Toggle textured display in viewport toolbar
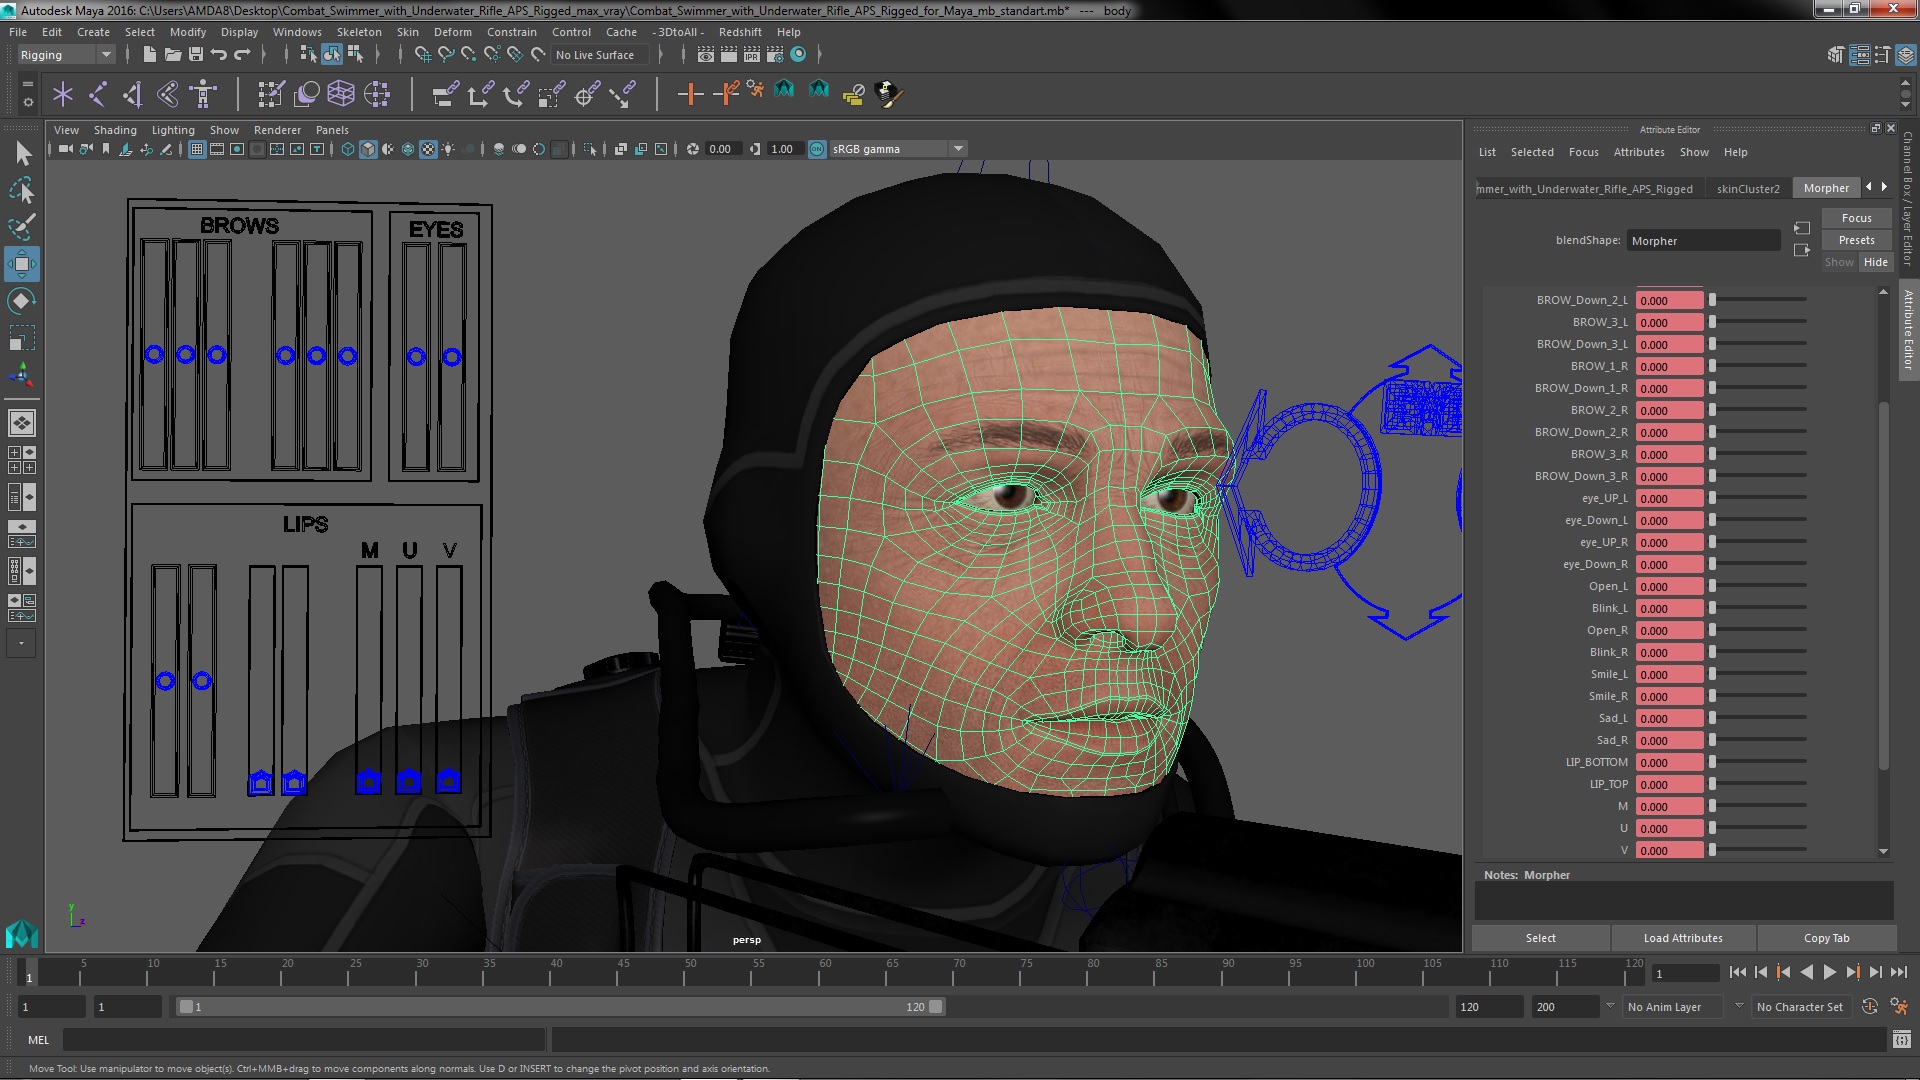The width and height of the screenshot is (1920, 1080). [428, 149]
